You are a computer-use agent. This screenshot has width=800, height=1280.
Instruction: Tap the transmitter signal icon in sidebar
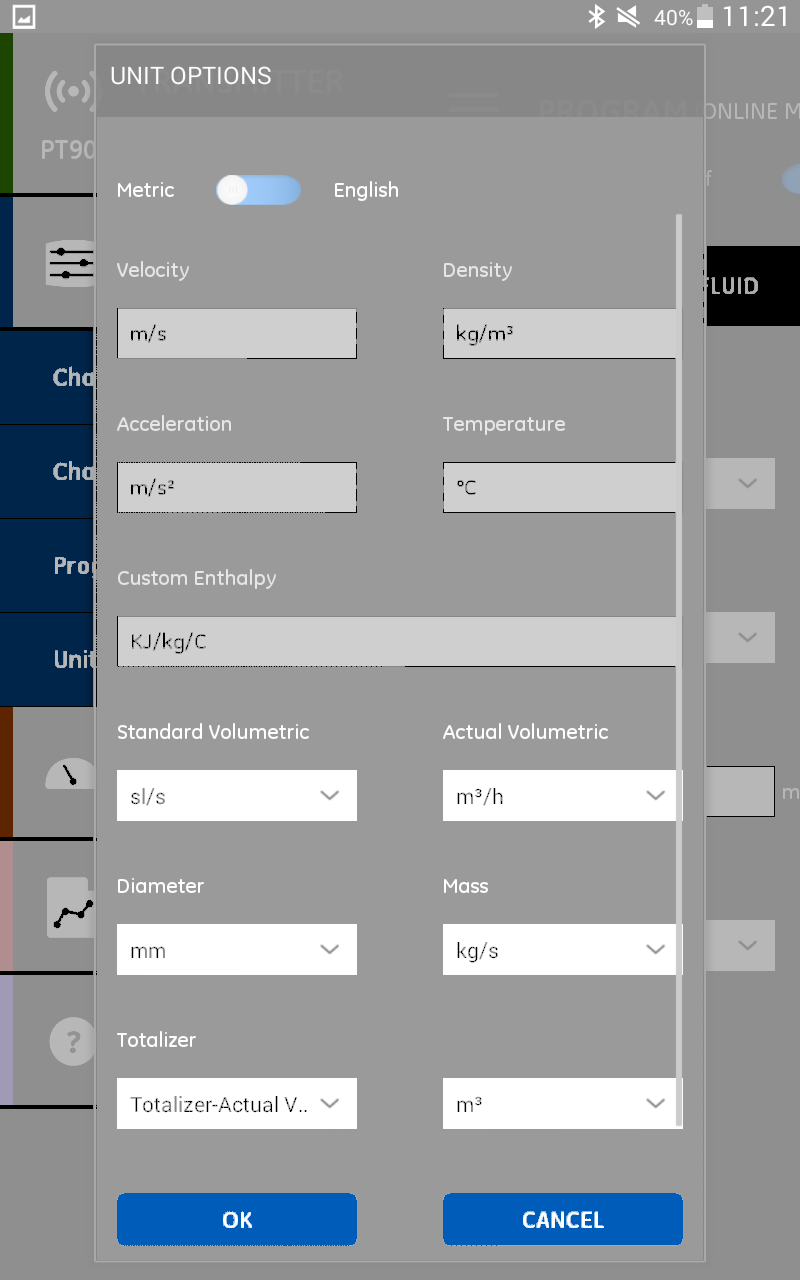click(70, 92)
